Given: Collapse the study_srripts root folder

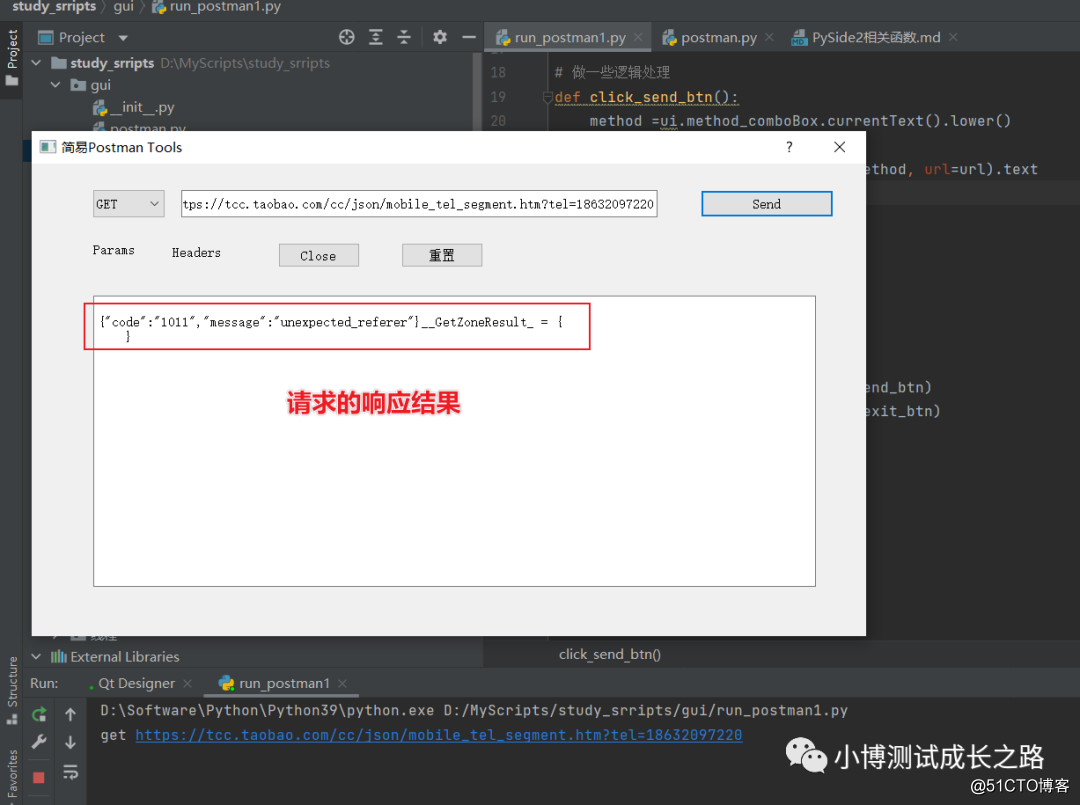Looking at the screenshot, I should coord(37,63).
